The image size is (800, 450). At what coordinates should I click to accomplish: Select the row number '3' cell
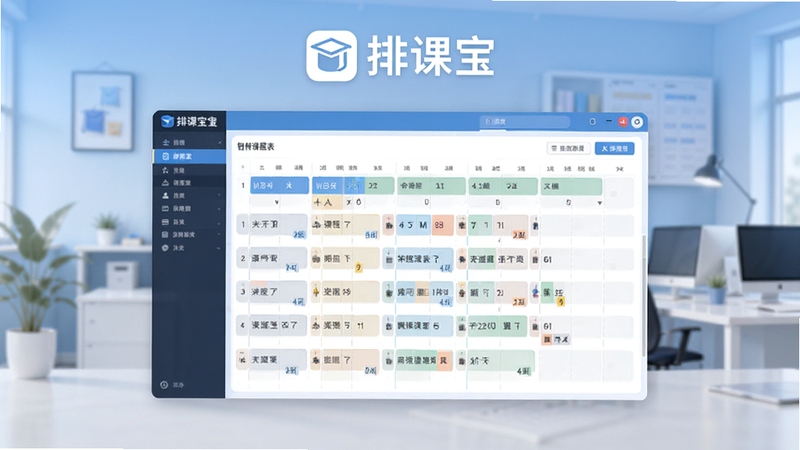pos(243,292)
